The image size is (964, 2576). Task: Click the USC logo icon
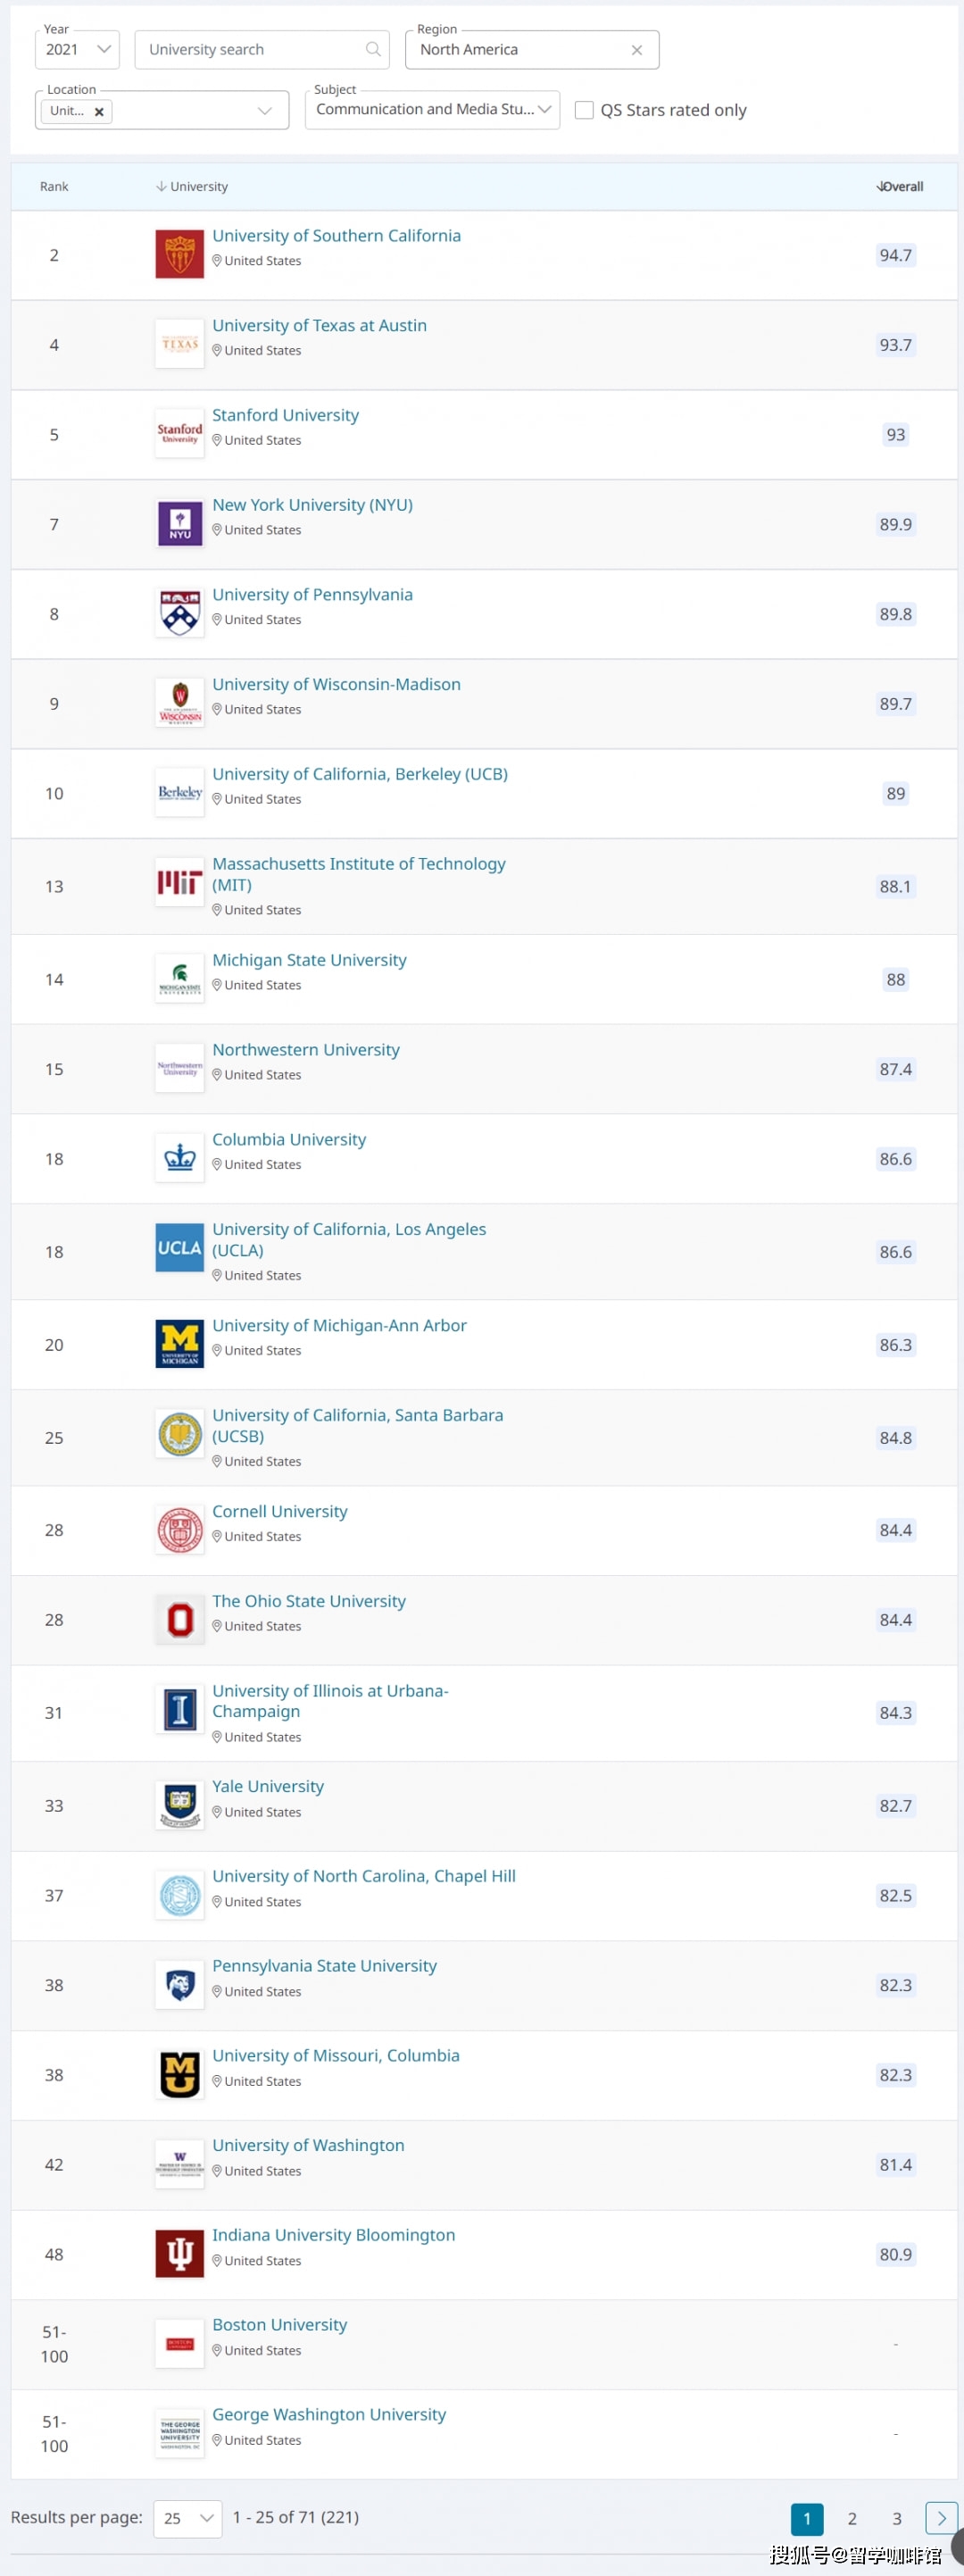(x=180, y=255)
